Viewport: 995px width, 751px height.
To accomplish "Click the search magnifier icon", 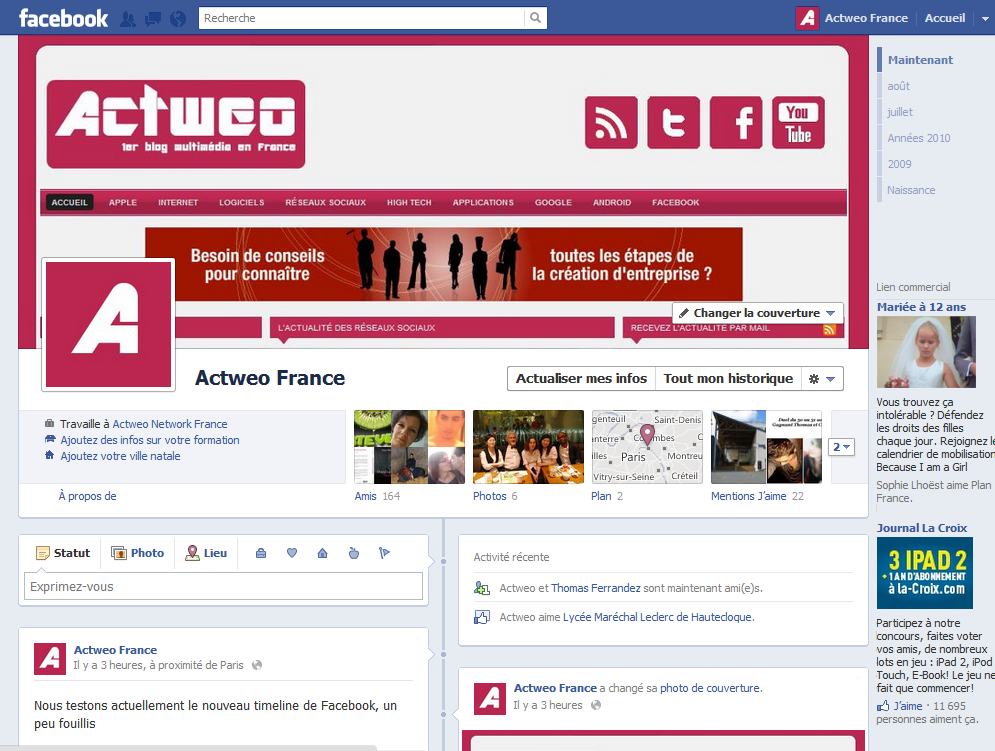I will coord(535,17).
